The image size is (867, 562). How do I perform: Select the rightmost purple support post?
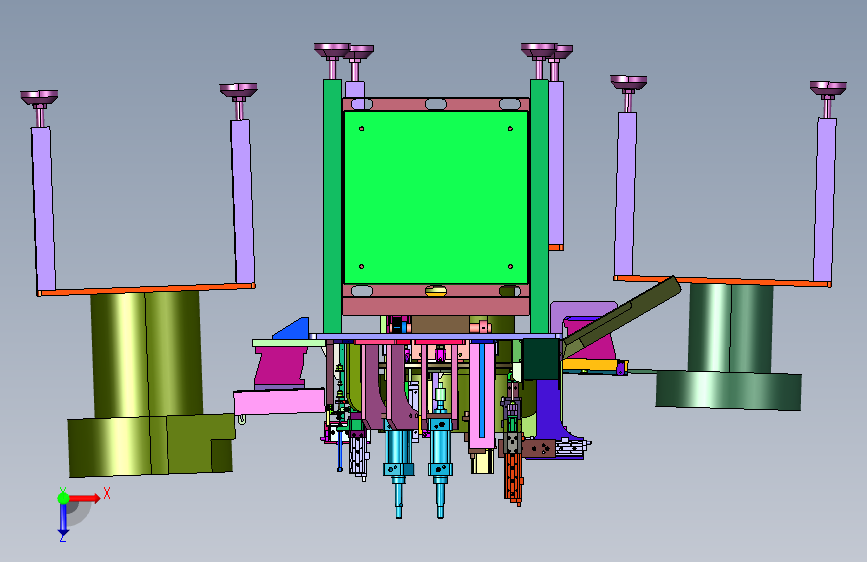pos(824,200)
